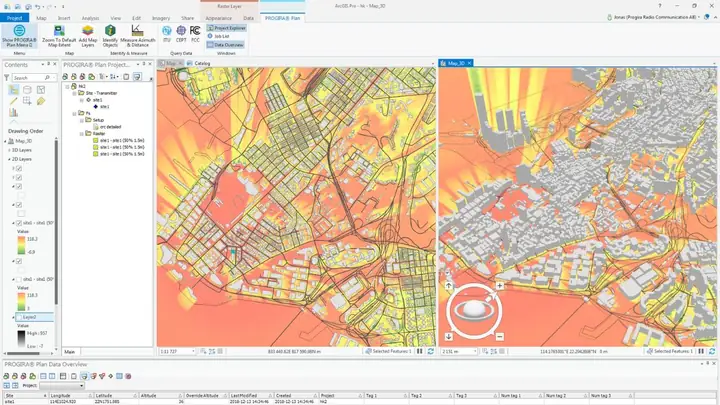This screenshot has height=405, width=720.
Task: Toggle the Data Overview window
Action: tap(225, 45)
